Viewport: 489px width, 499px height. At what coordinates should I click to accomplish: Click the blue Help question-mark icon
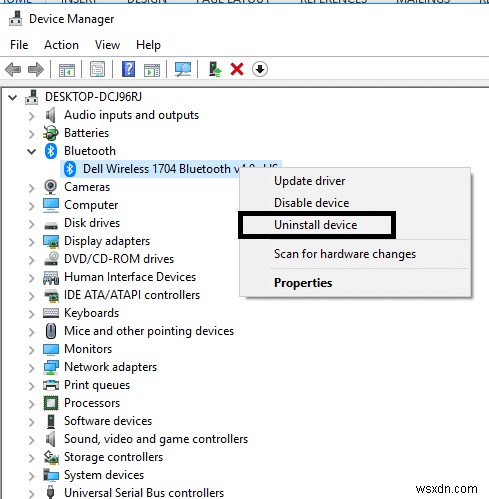[x=128, y=69]
